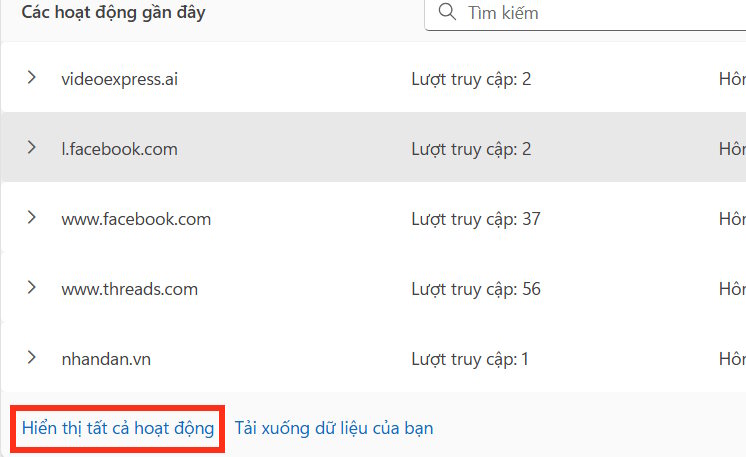The image size is (746, 457).
Task: Click Lượt truy cập: 37 value
Action: click(x=476, y=219)
